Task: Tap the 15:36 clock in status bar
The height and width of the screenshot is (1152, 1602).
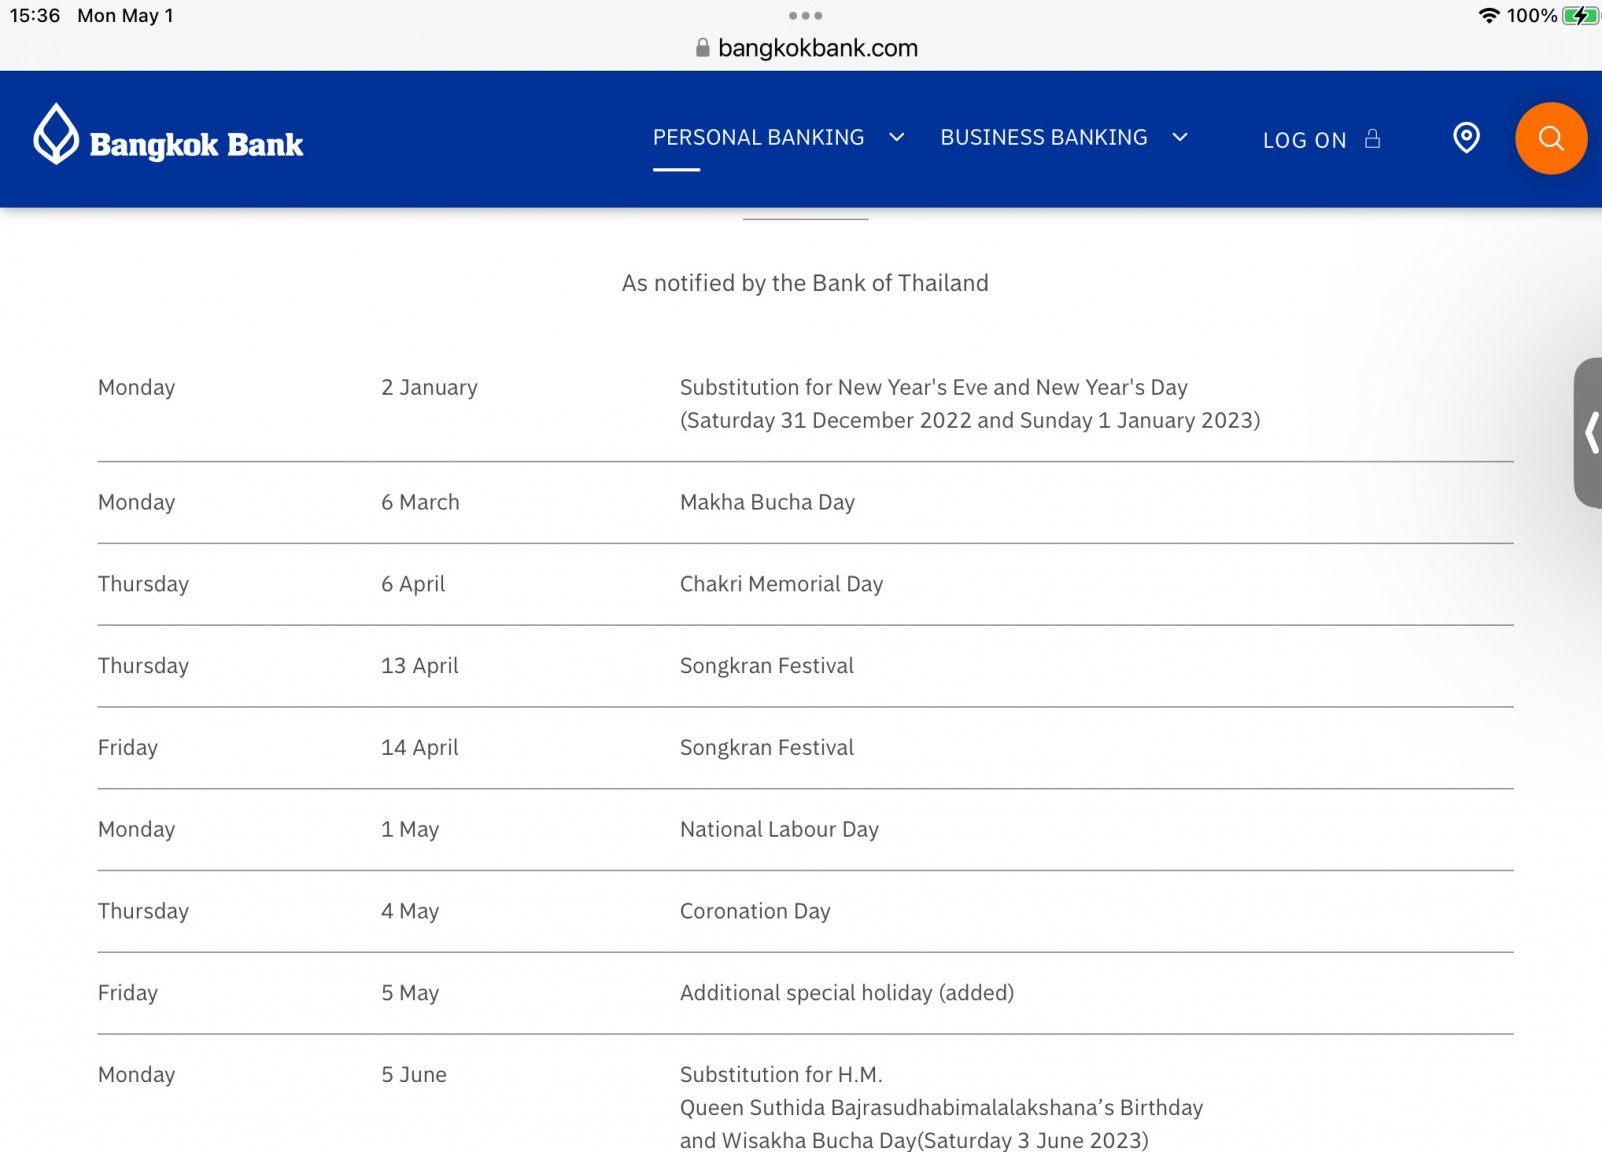Action: click(x=35, y=15)
